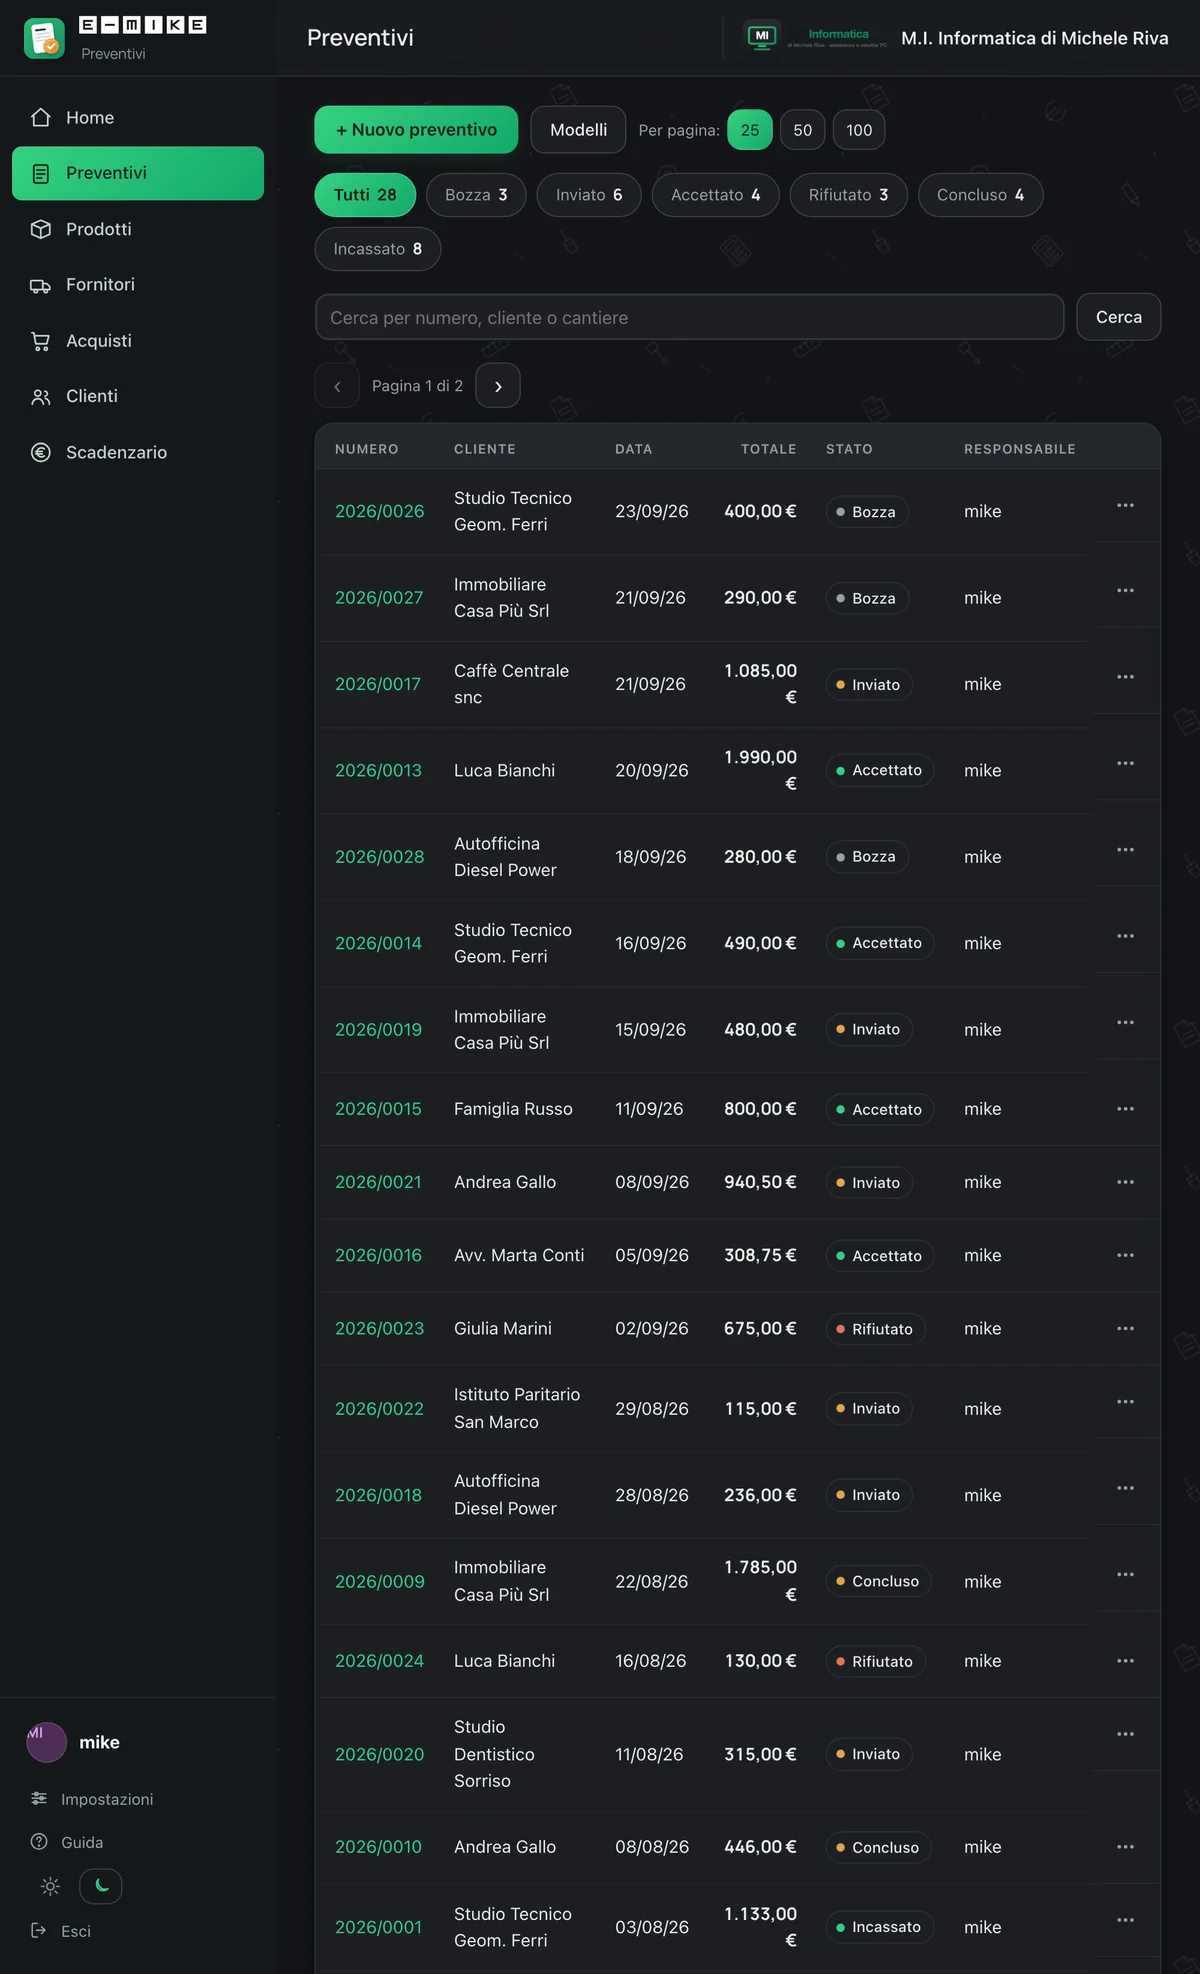Go to previous page arrow
The image size is (1200, 1974).
click(337, 386)
